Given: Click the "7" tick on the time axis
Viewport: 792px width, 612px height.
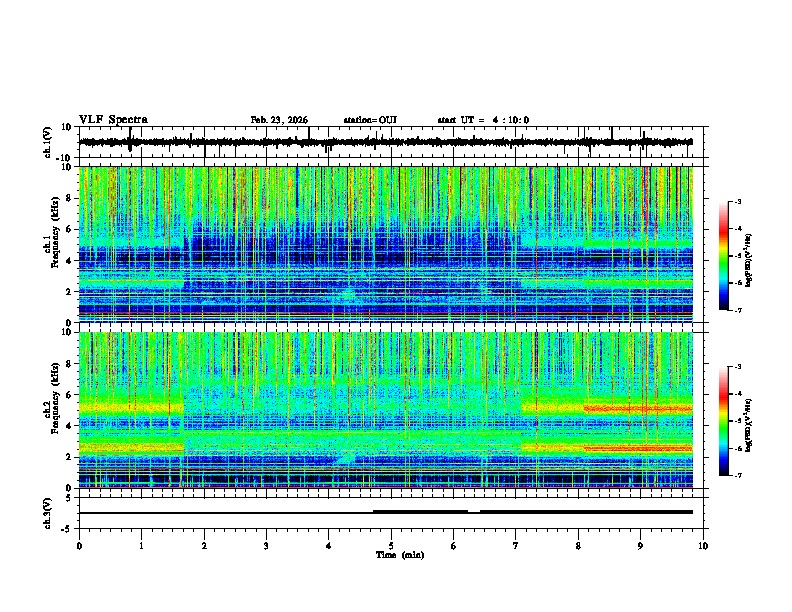Looking at the screenshot, I should tap(516, 546).
